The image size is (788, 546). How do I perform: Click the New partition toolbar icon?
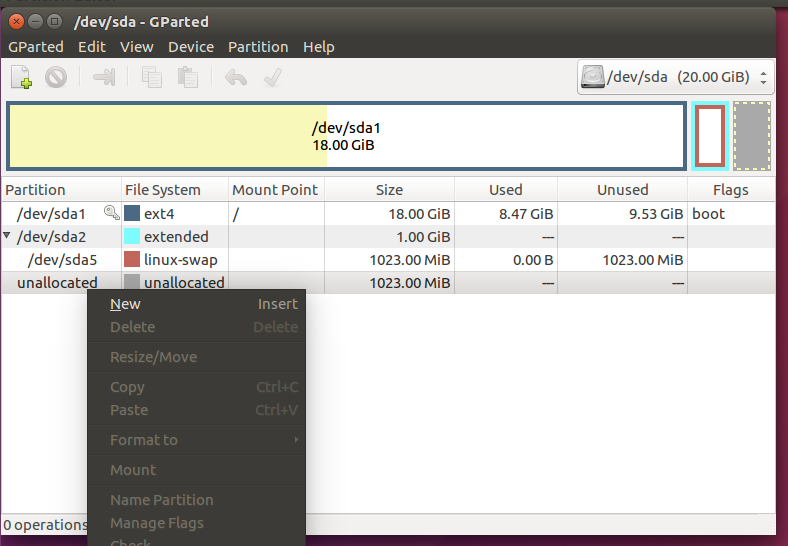(22, 77)
